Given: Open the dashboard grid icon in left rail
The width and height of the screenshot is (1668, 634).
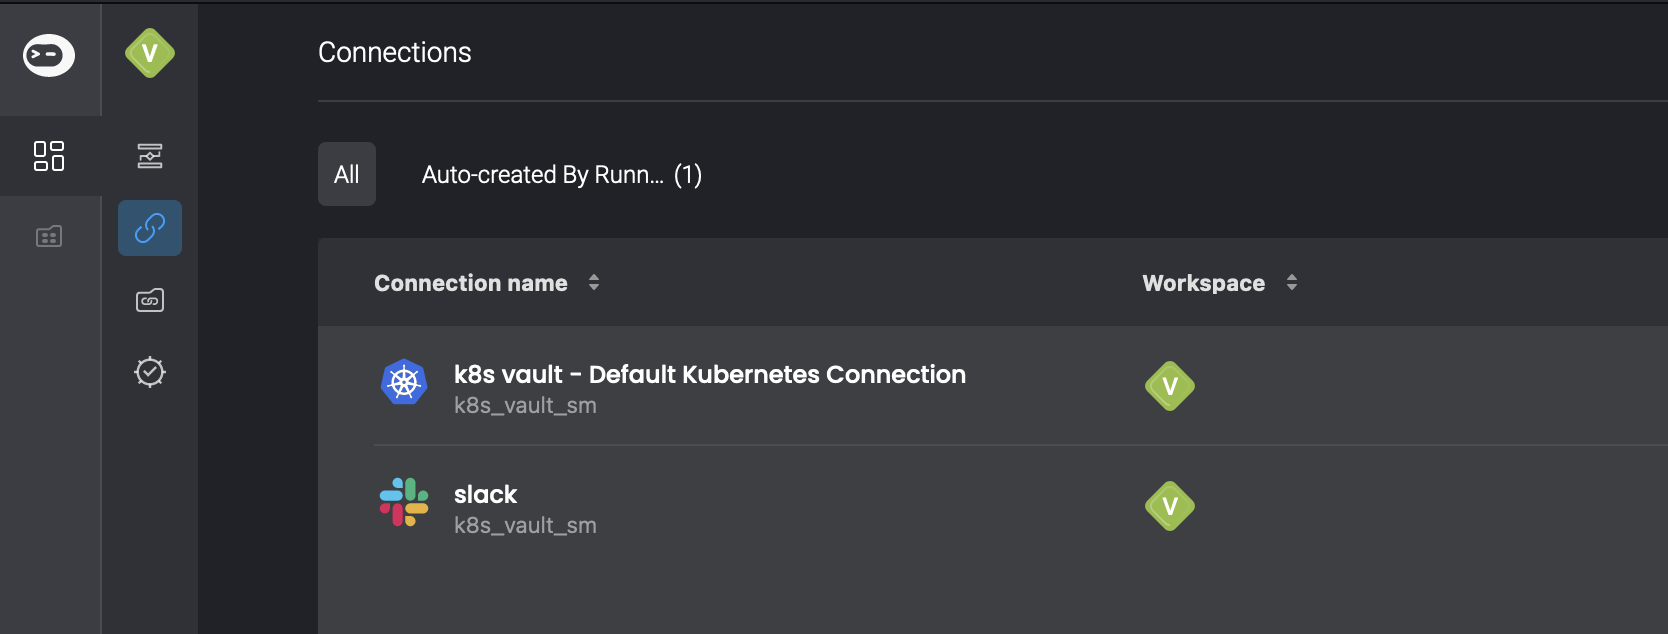Looking at the screenshot, I should point(49,156).
